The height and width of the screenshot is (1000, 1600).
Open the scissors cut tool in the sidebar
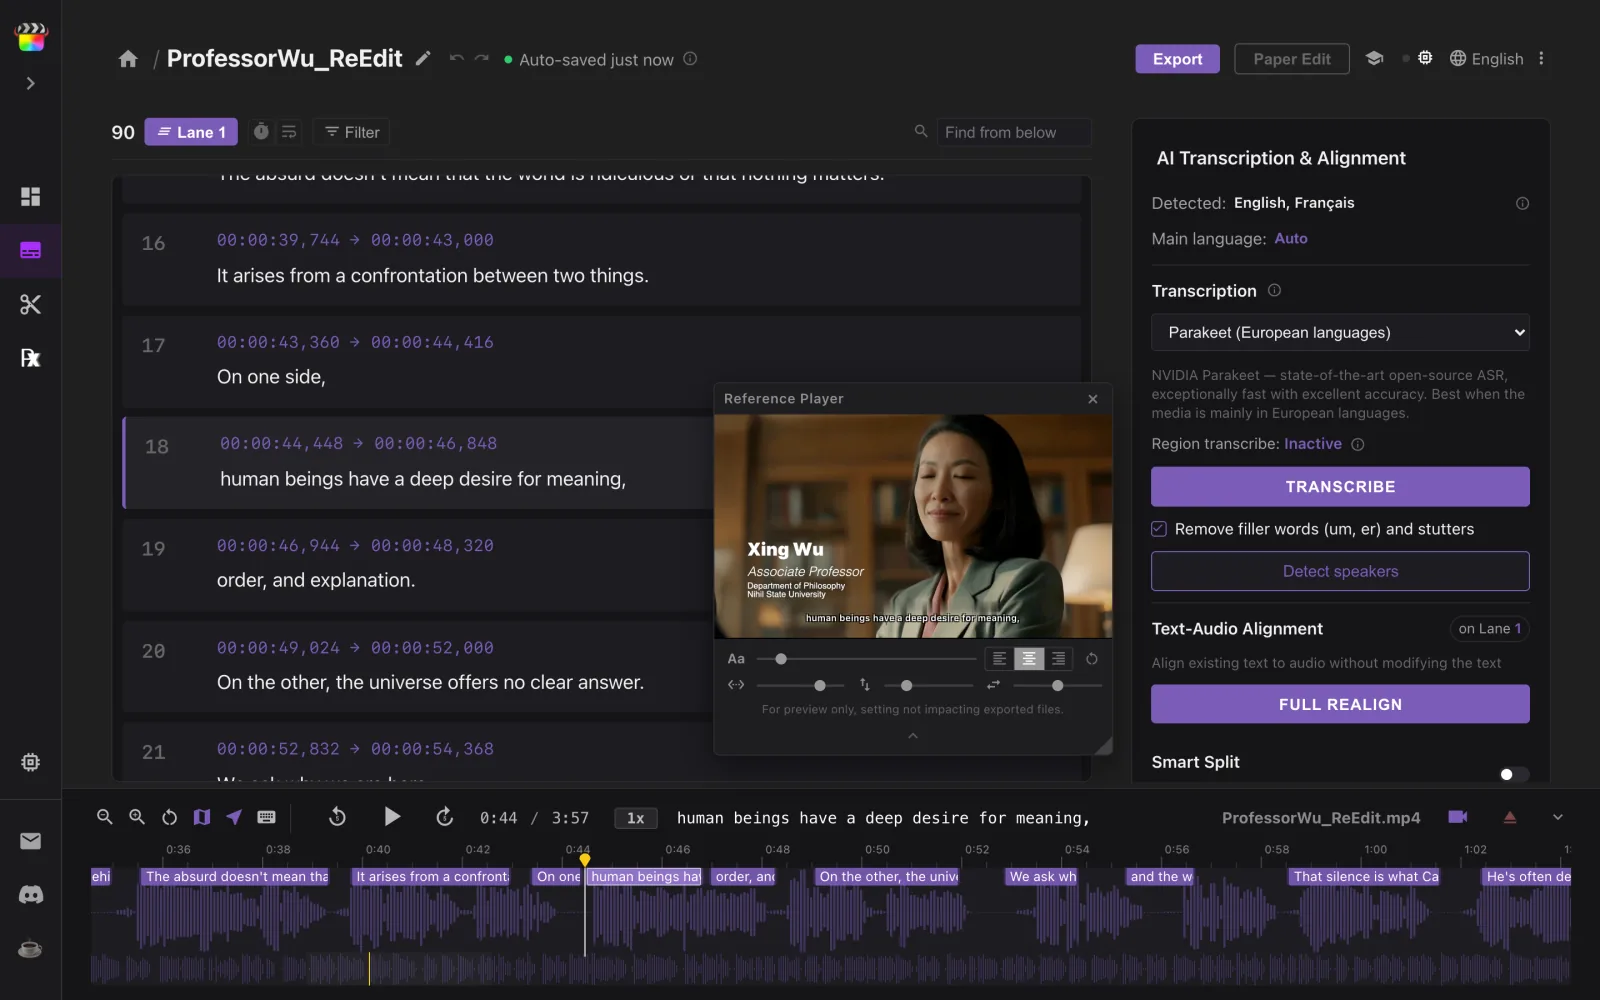click(30, 304)
